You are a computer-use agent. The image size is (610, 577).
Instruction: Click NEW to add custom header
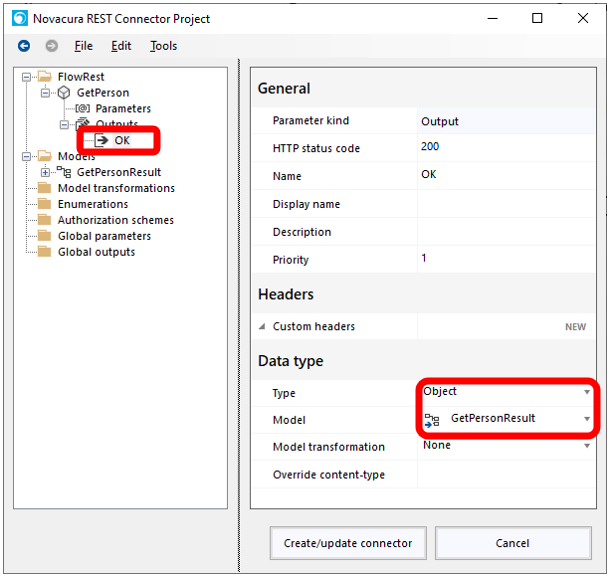pos(575,327)
